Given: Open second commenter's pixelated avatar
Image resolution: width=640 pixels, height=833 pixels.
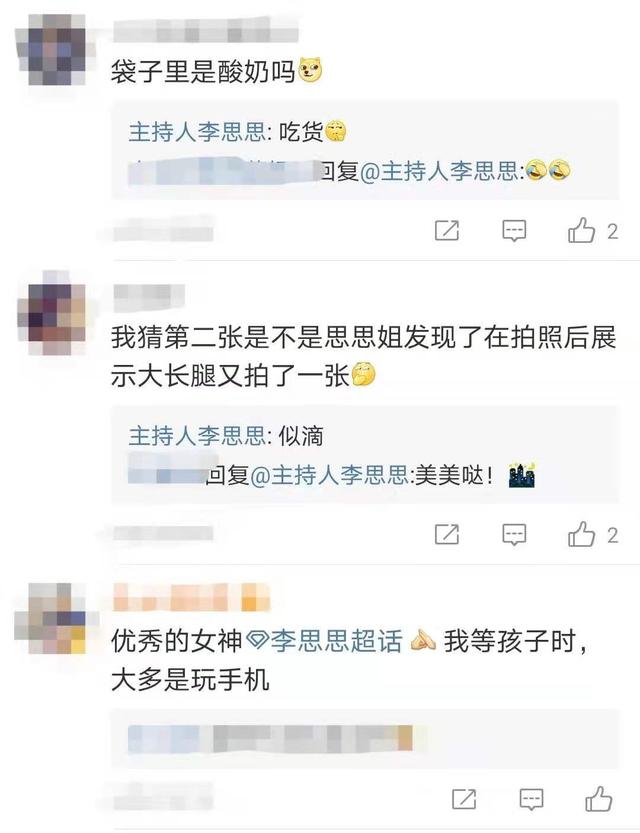Looking at the screenshot, I should [x=52, y=312].
